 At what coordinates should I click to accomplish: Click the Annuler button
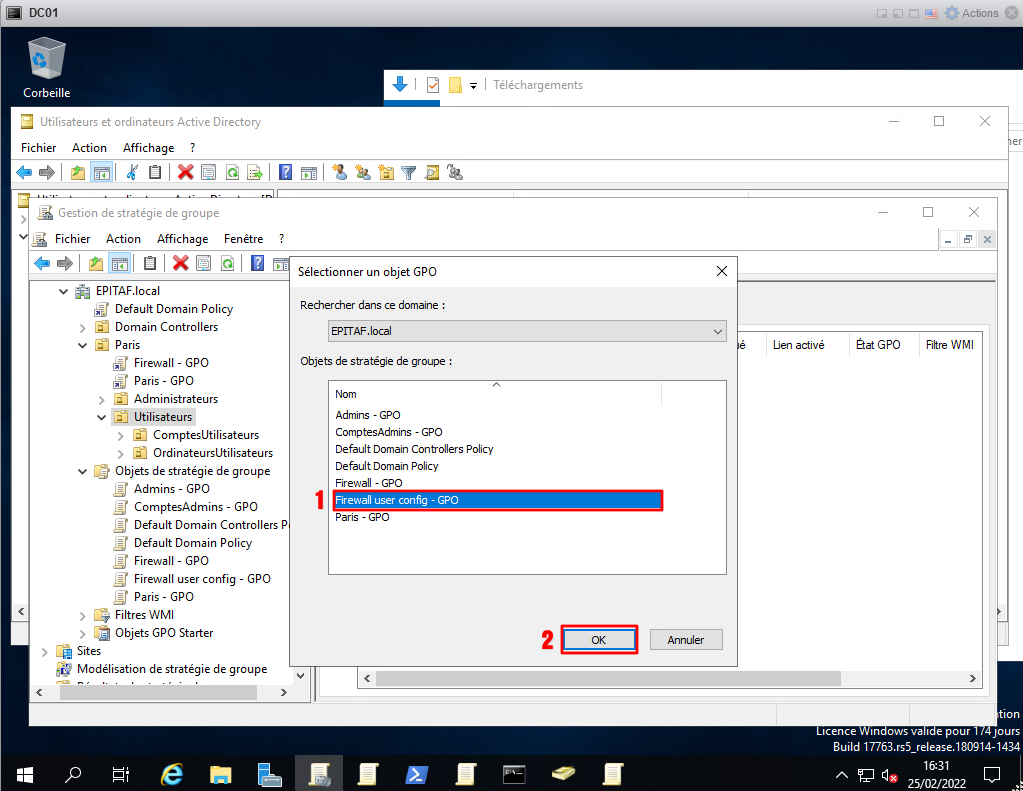coord(685,640)
